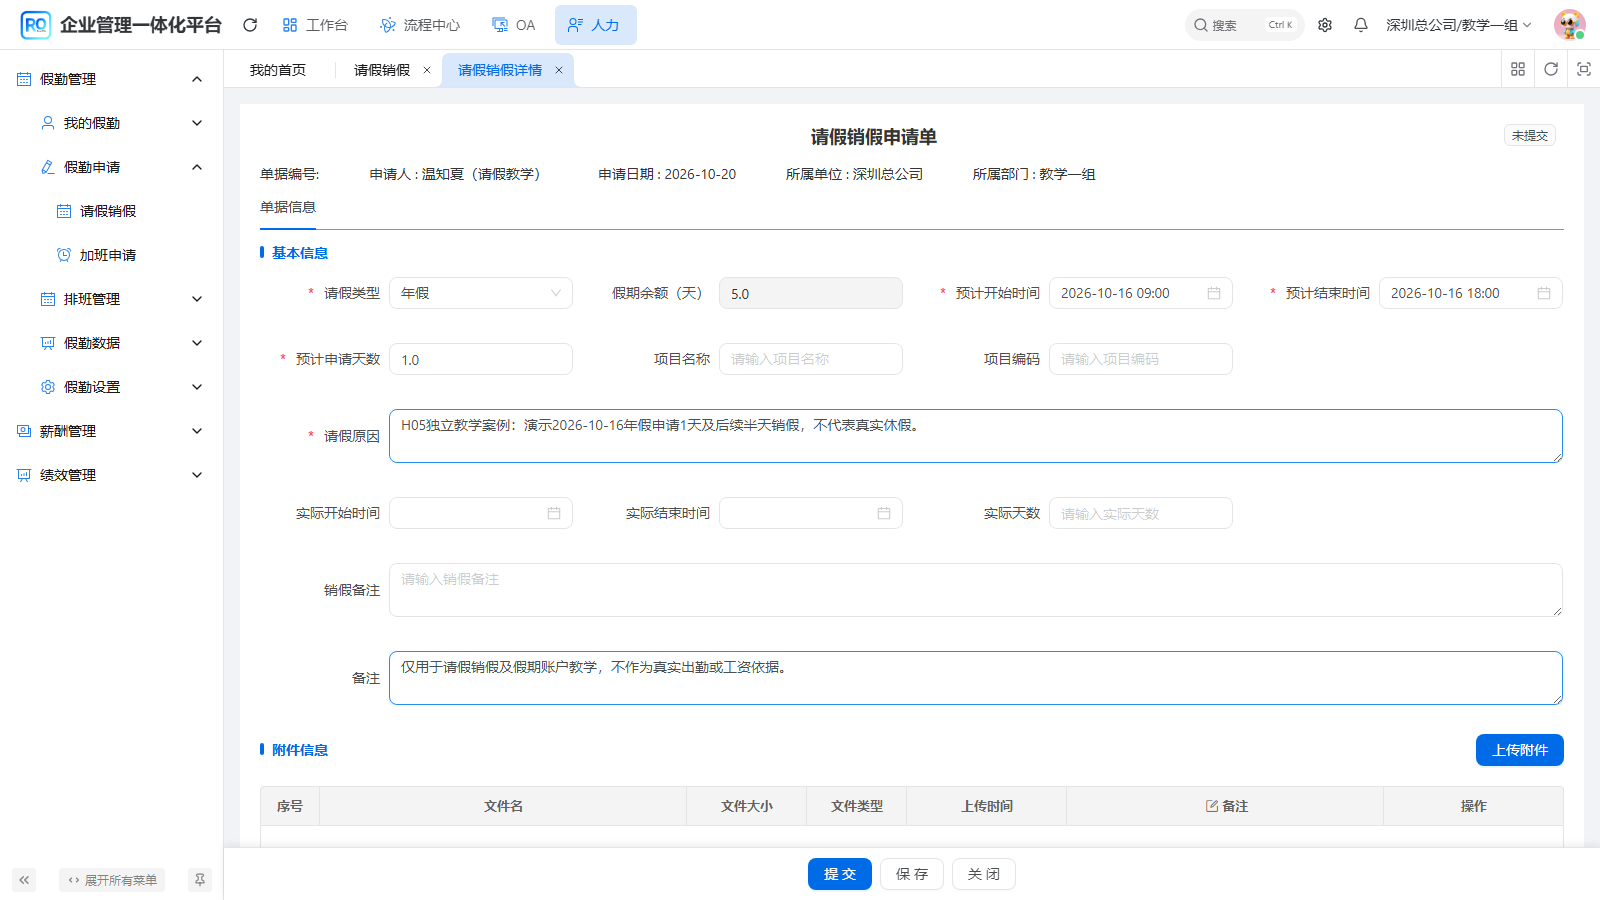Open calendar picker for 预计结束时间

pos(1544,293)
